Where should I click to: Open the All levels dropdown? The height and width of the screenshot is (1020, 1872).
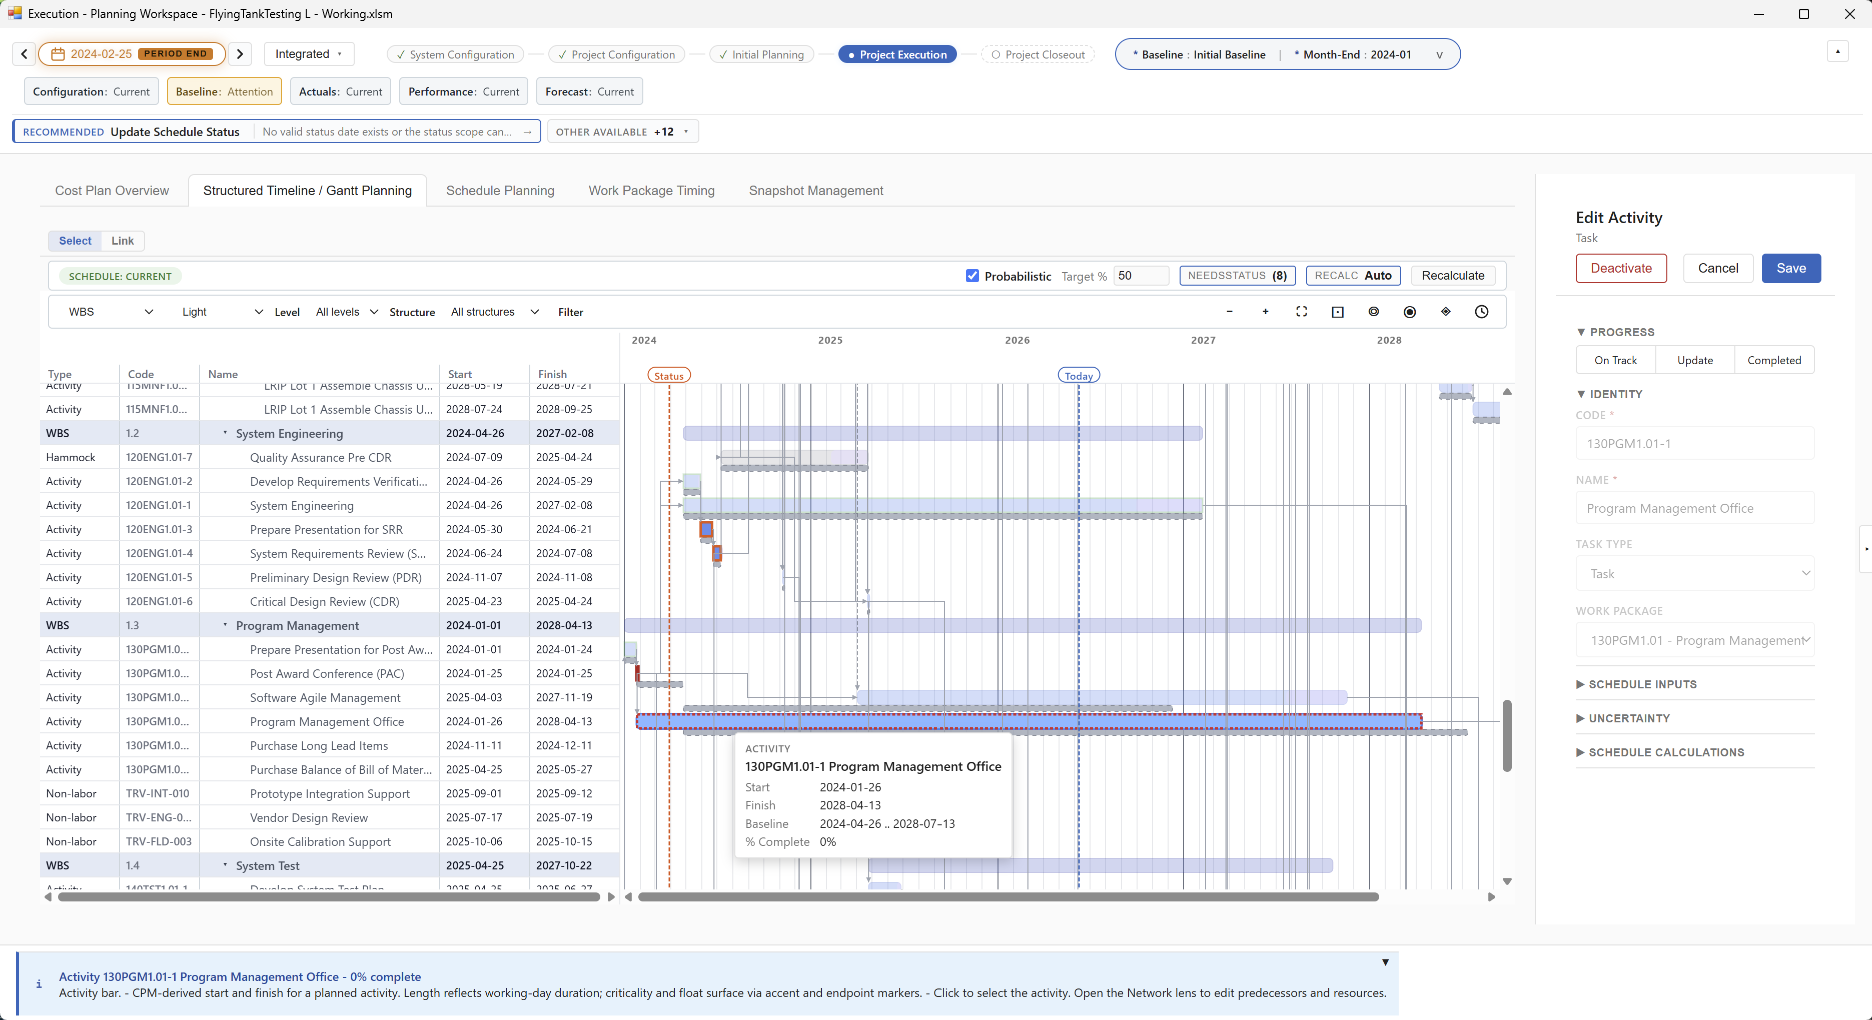[x=346, y=312]
